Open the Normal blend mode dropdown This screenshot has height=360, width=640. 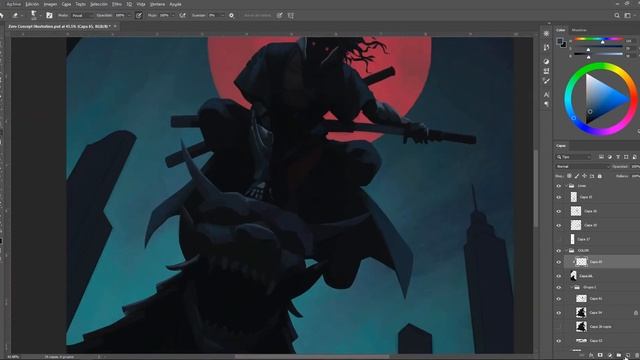click(582, 167)
